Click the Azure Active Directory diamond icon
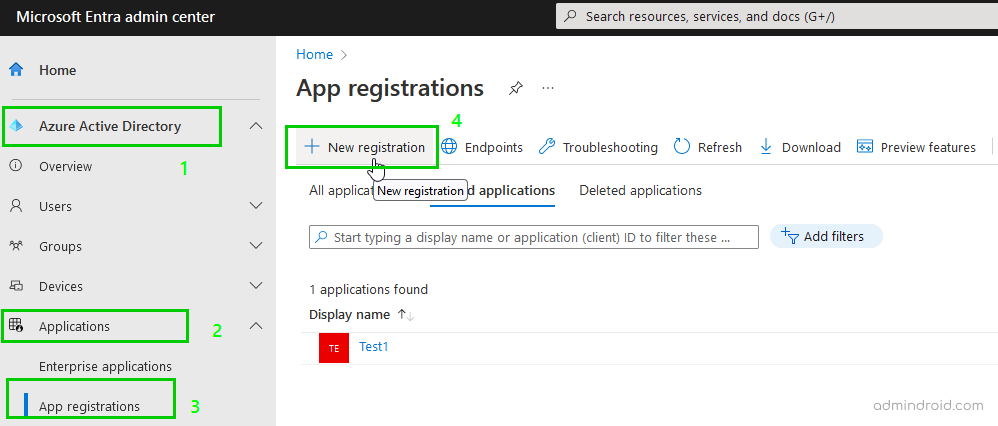 click(16, 126)
